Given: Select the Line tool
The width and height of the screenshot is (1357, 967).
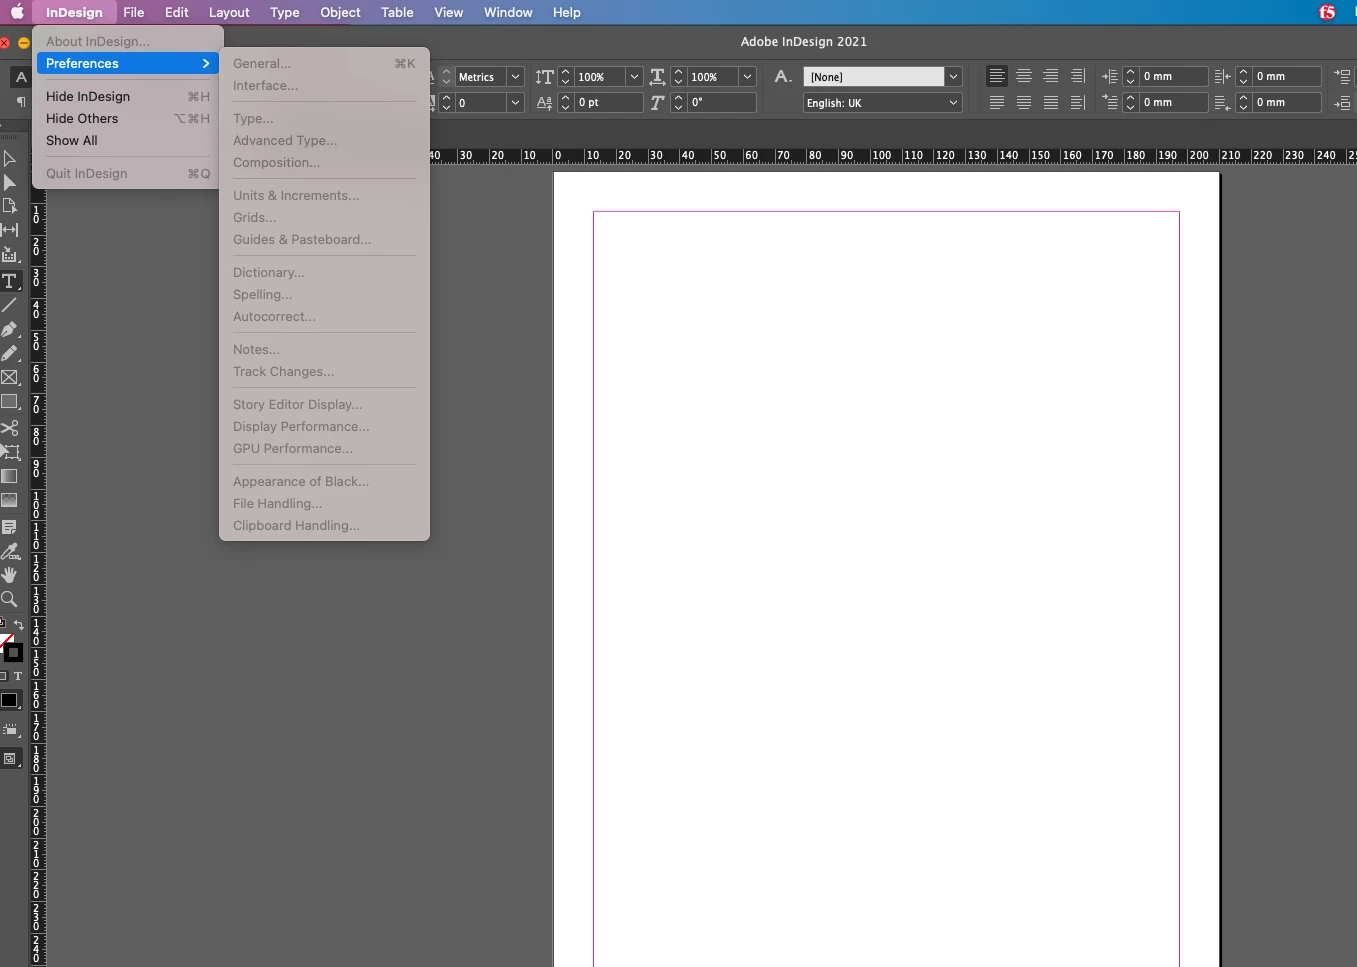Looking at the screenshot, I should 9,305.
